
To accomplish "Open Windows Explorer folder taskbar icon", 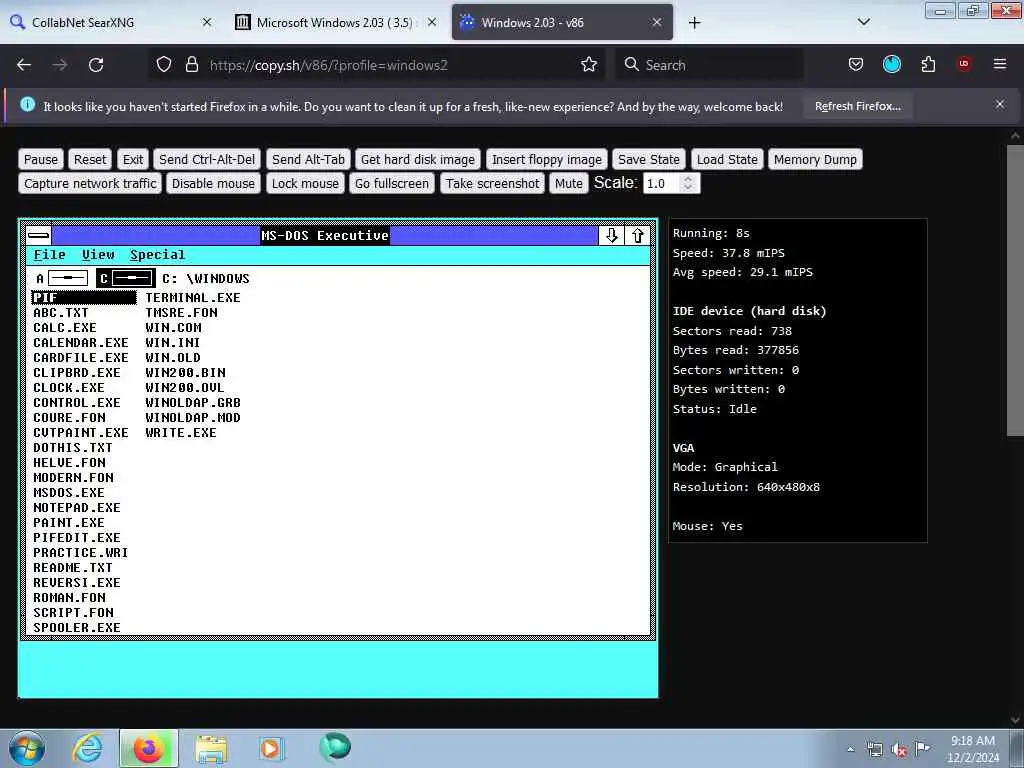I will point(211,749).
